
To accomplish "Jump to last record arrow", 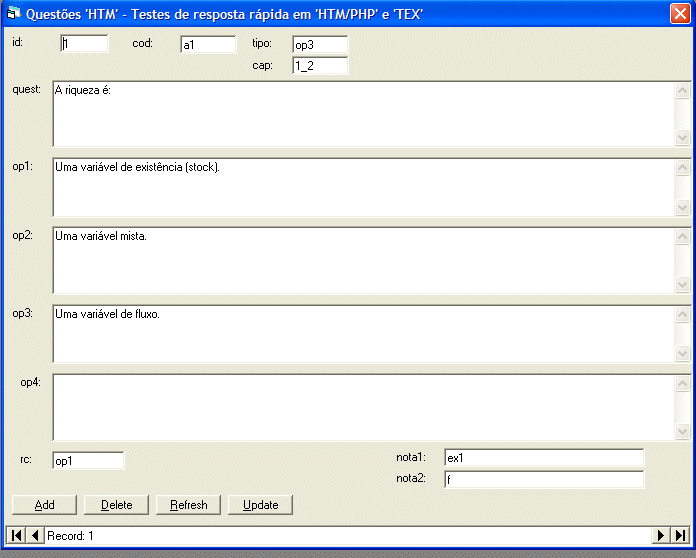I will (680, 536).
